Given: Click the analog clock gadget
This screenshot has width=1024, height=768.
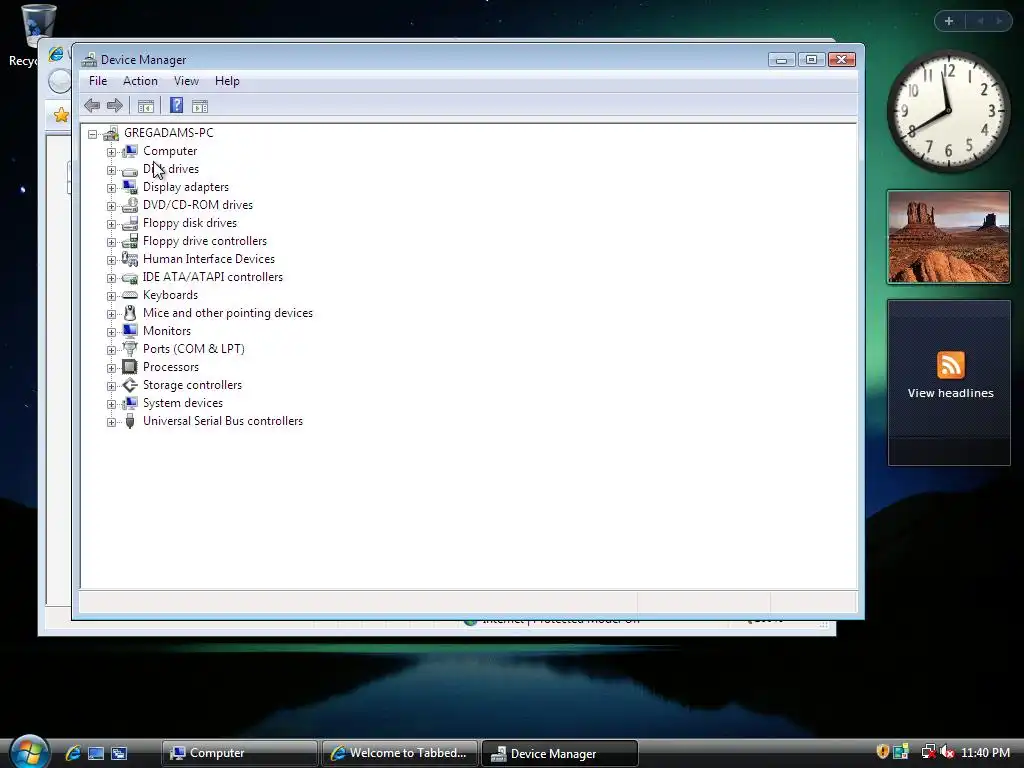Looking at the screenshot, I should click(948, 111).
